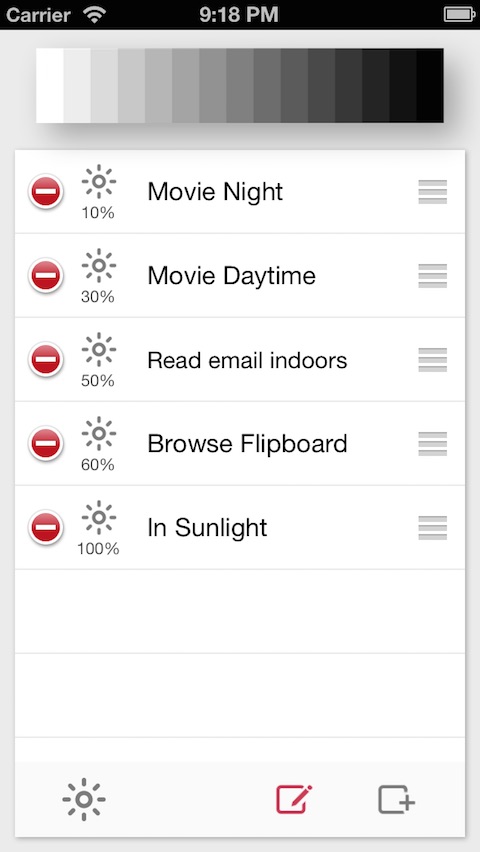Viewport: 480px width, 852px height.
Task: Tap the reorder grip on Read email indoors
Action: click(433, 360)
